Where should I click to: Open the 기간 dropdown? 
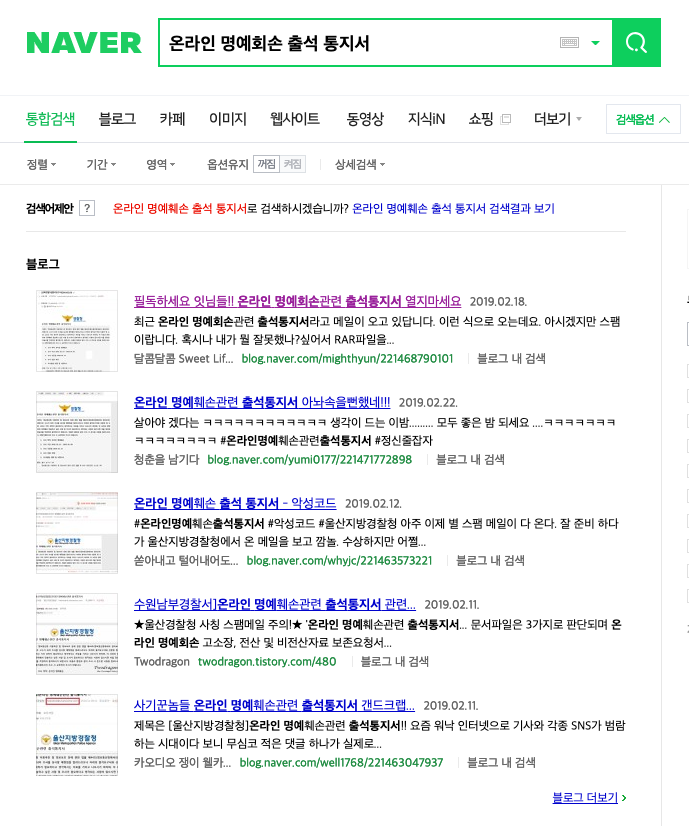[101, 164]
